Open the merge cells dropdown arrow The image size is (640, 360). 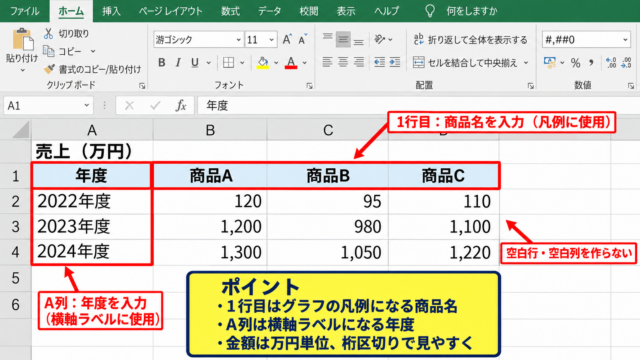coord(526,63)
